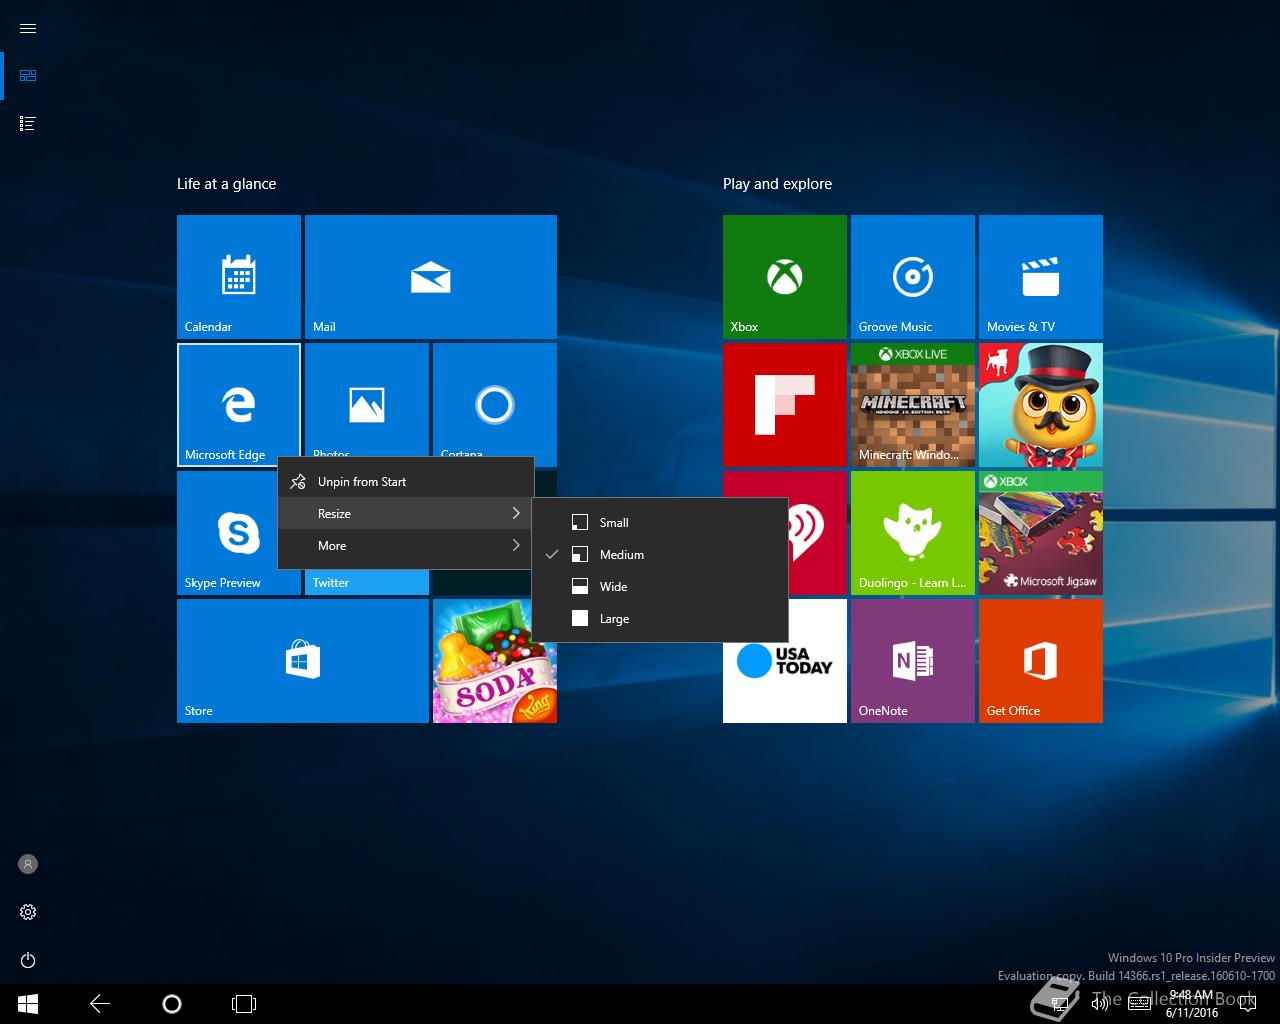Open the touch keyboard icon
1280x1024 pixels.
(x=1139, y=1004)
